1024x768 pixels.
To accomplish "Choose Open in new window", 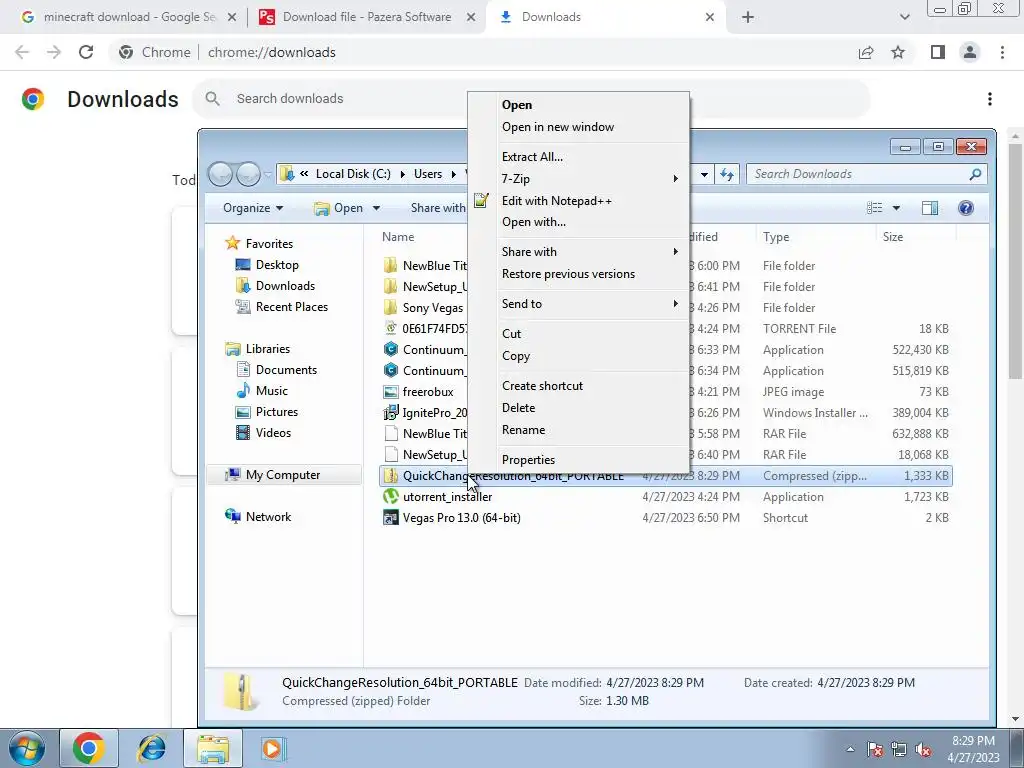I will pyautogui.click(x=558, y=127).
